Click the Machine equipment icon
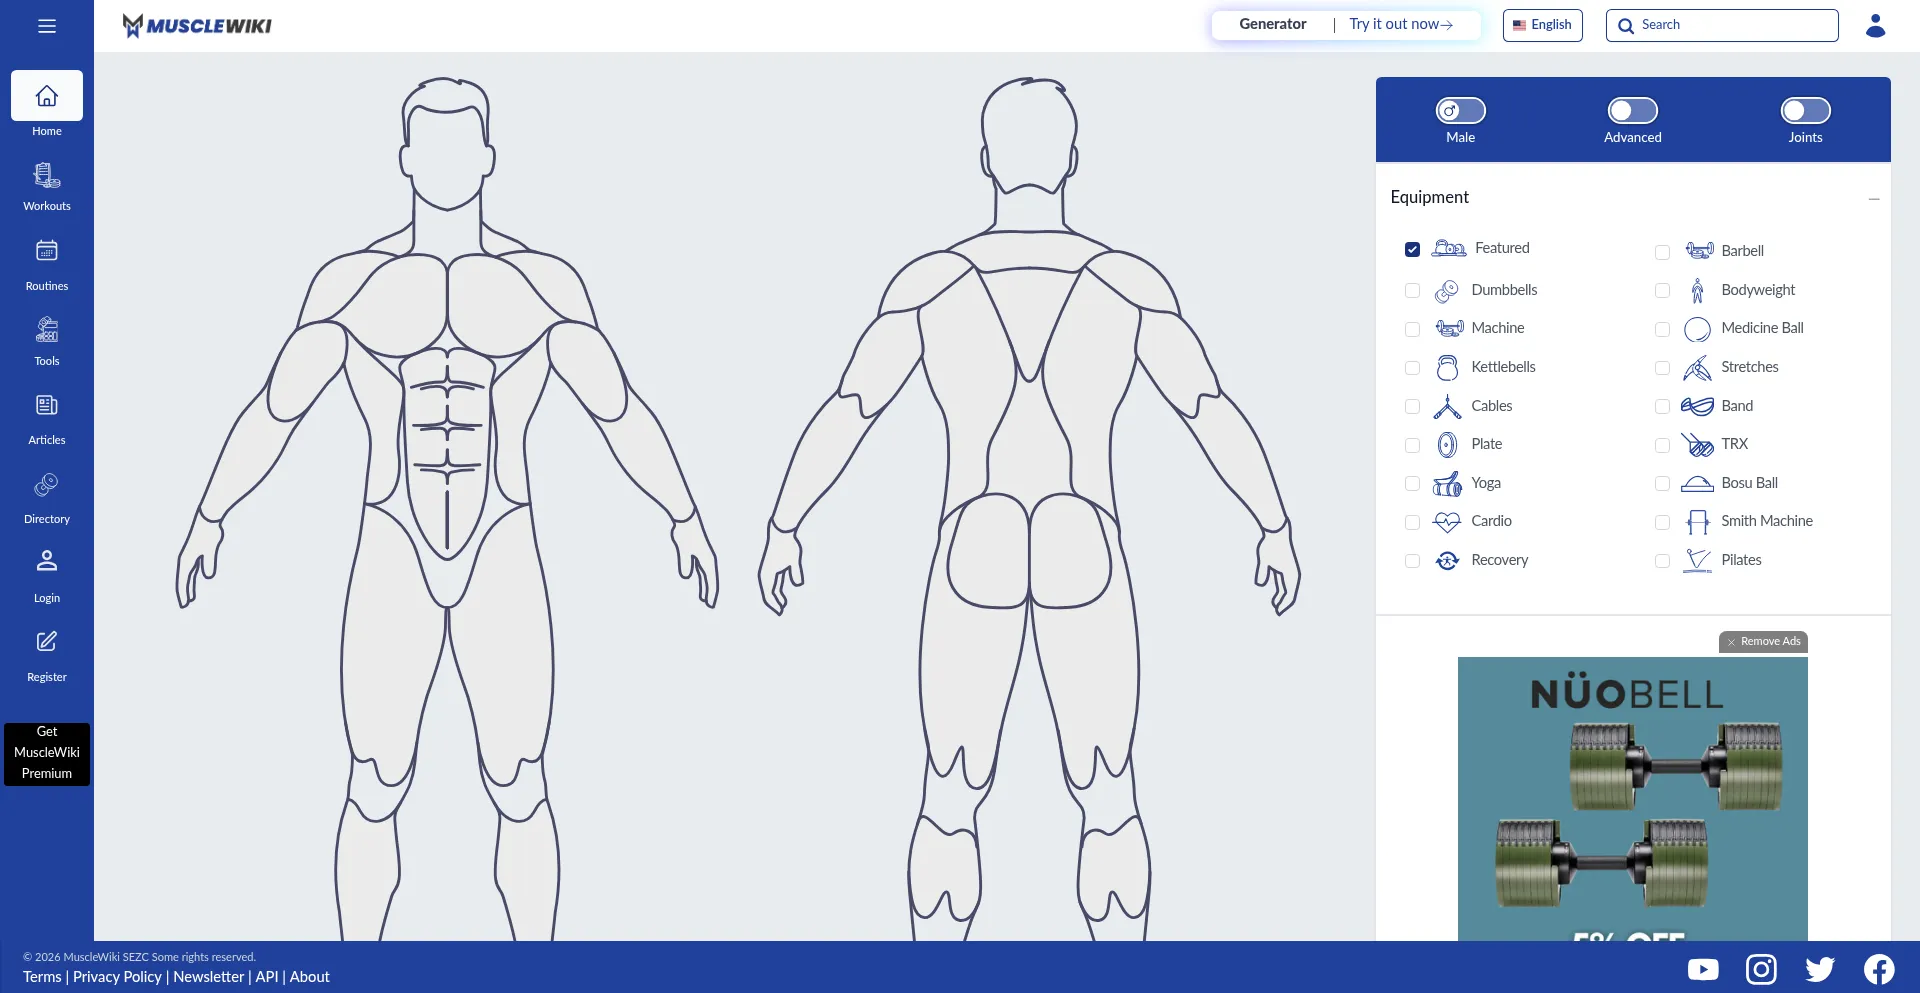 1449,328
